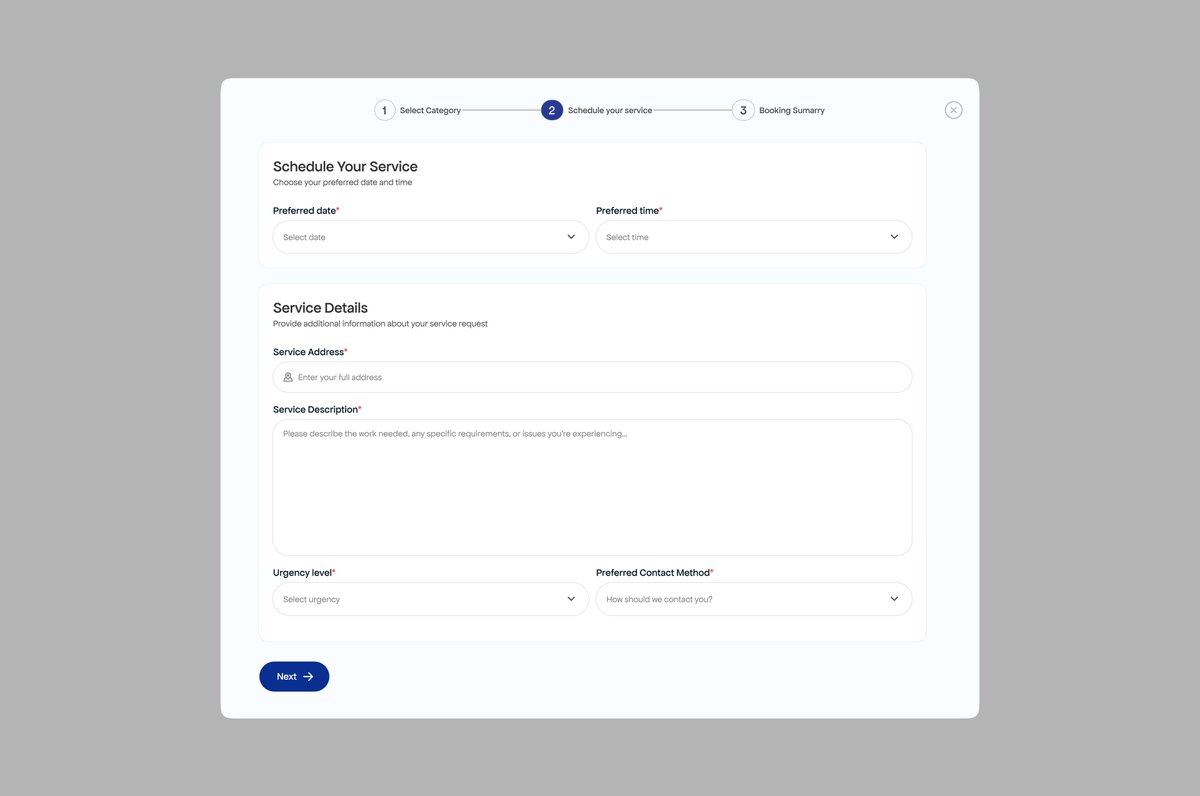This screenshot has height=796, width=1200.
Task: Open the Select date dropdown
Action: (x=431, y=237)
